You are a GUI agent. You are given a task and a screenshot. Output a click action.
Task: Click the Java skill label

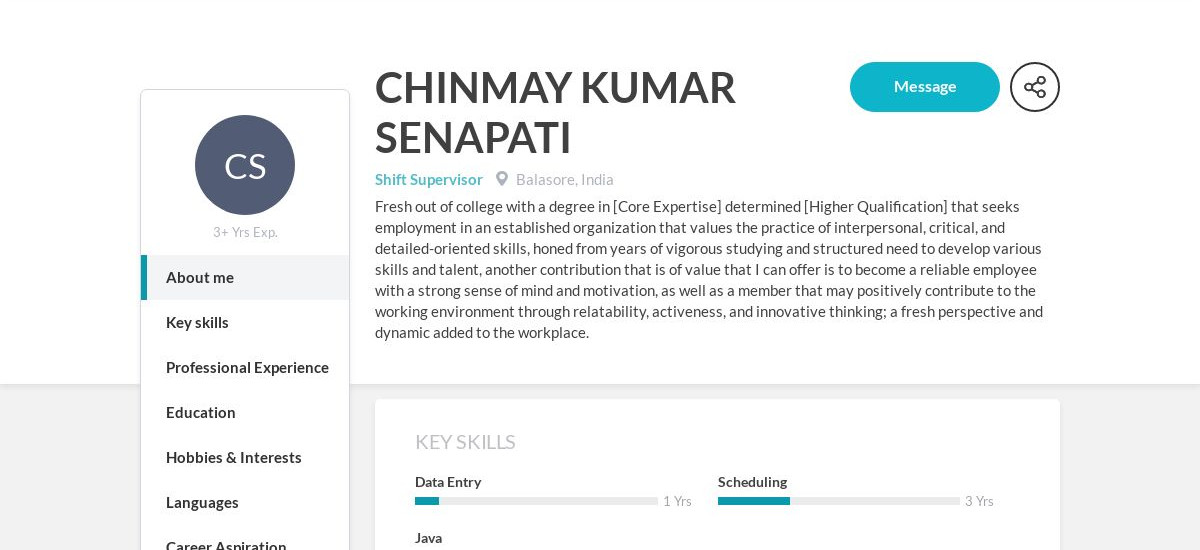pyautogui.click(x=428, y=538)
